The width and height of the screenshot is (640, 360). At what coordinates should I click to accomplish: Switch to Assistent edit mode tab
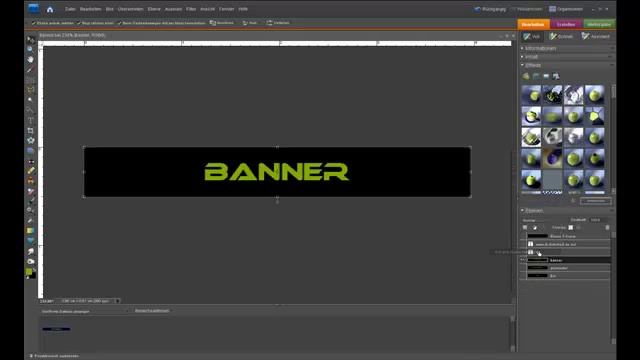point(596,36)
